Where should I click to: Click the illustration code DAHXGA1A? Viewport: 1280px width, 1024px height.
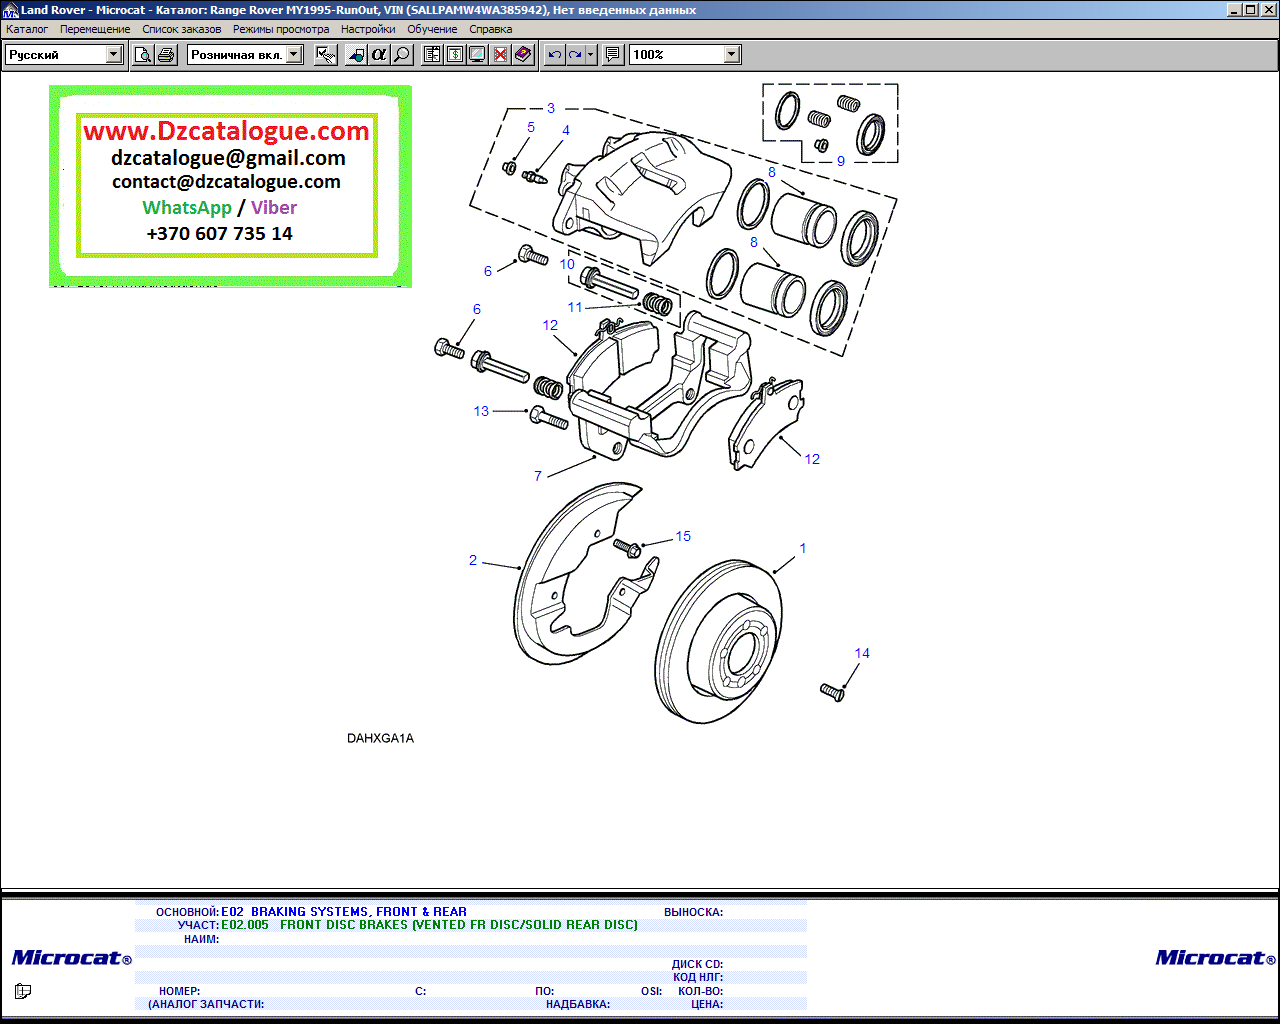click(x=380, y=738)
